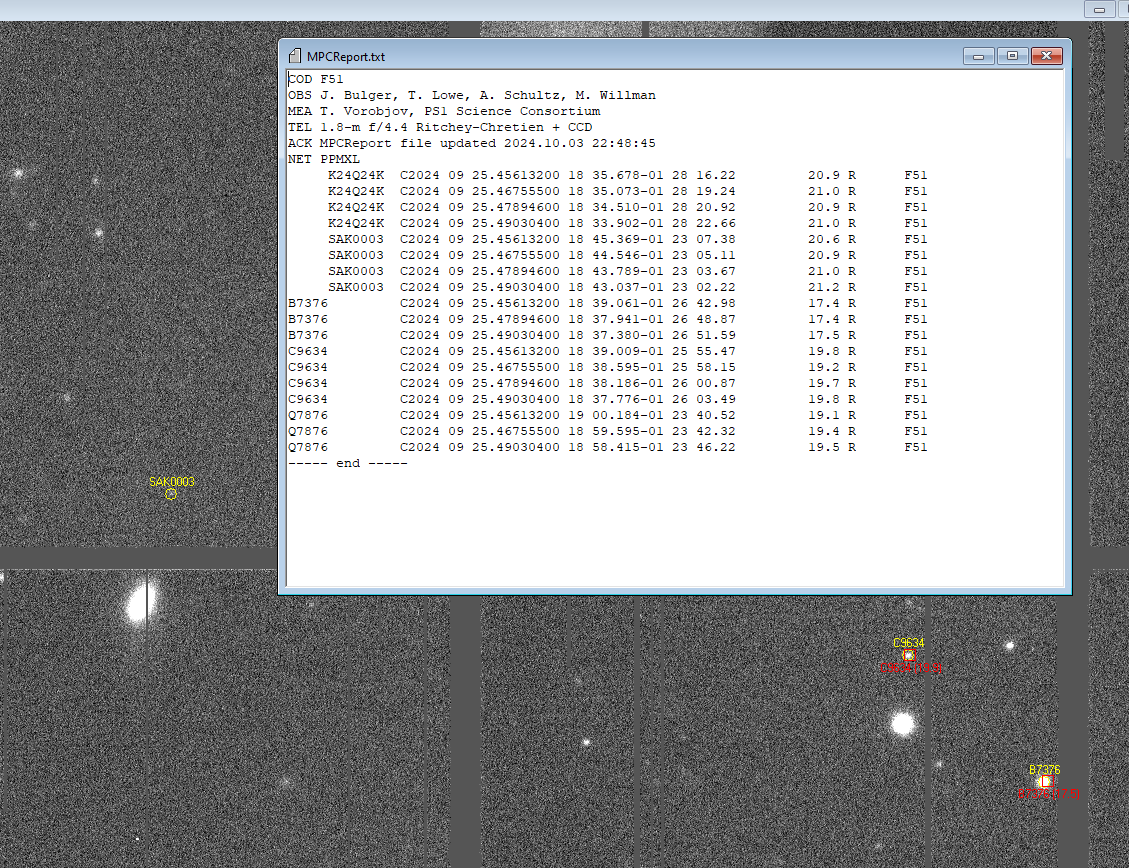The image size is (1129, 868).
Task: Click the OBS observers line in report
Action: [471, 95]
